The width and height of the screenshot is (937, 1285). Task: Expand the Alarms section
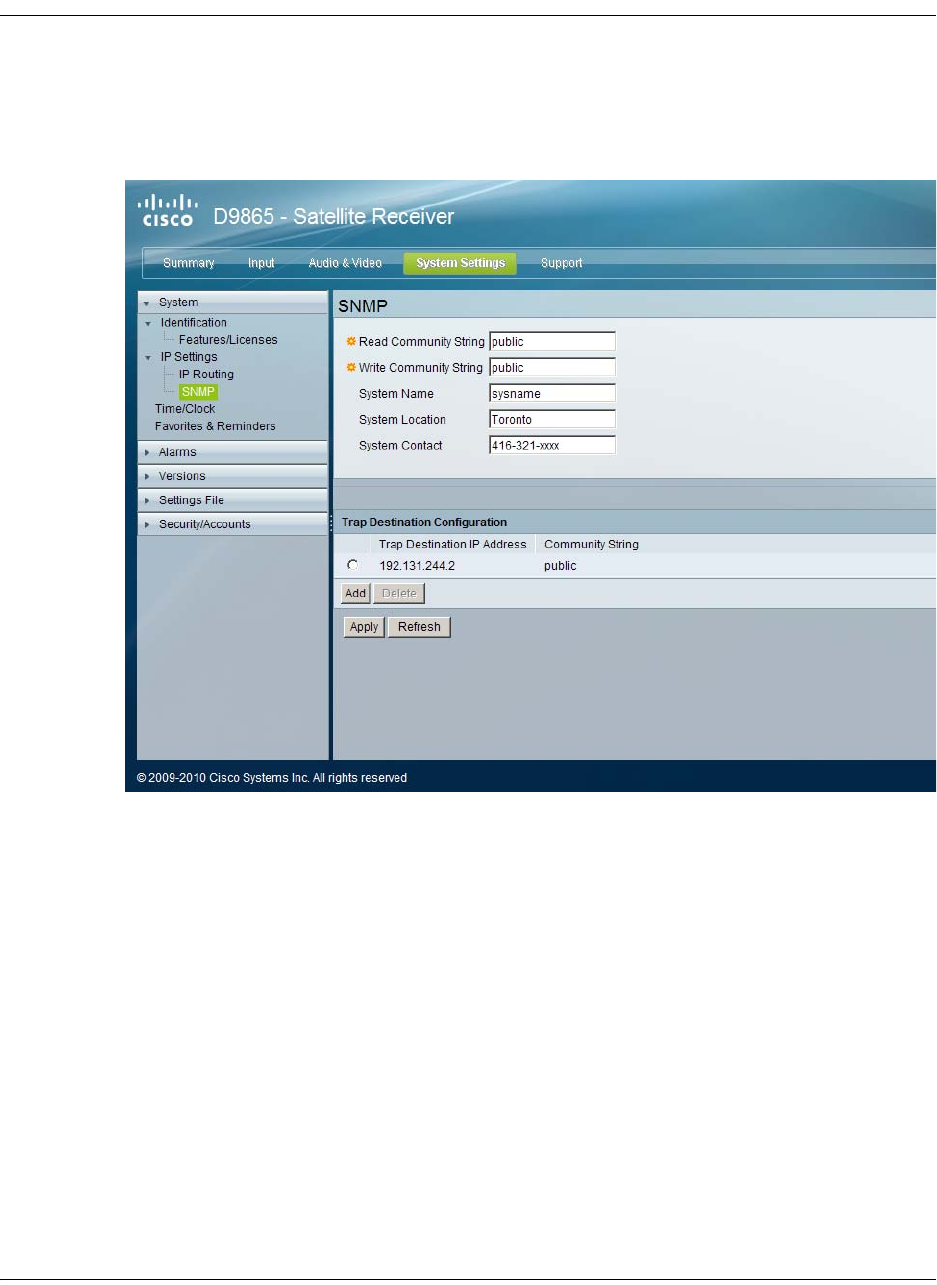tap(232, 452)
